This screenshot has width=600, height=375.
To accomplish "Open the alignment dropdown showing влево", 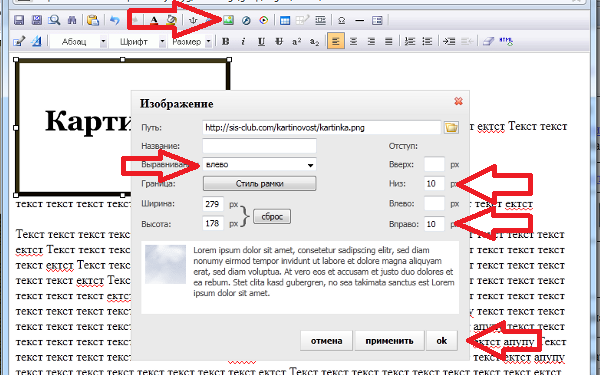I will point(259,165).
